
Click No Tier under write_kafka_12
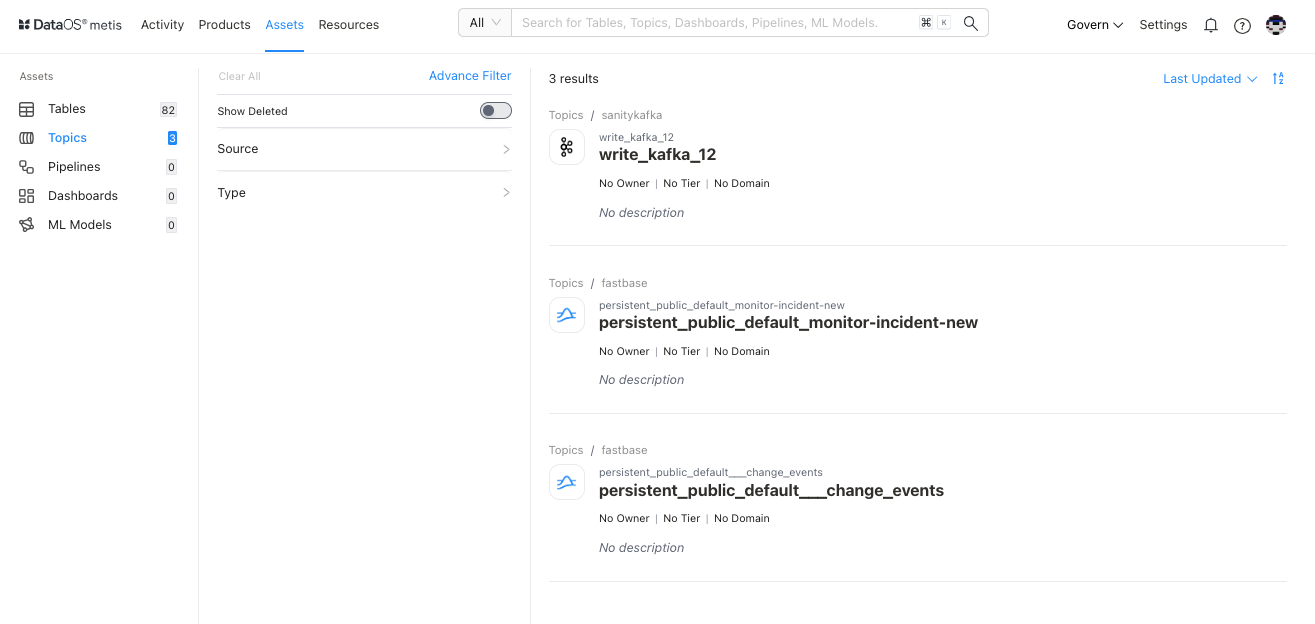682,184
